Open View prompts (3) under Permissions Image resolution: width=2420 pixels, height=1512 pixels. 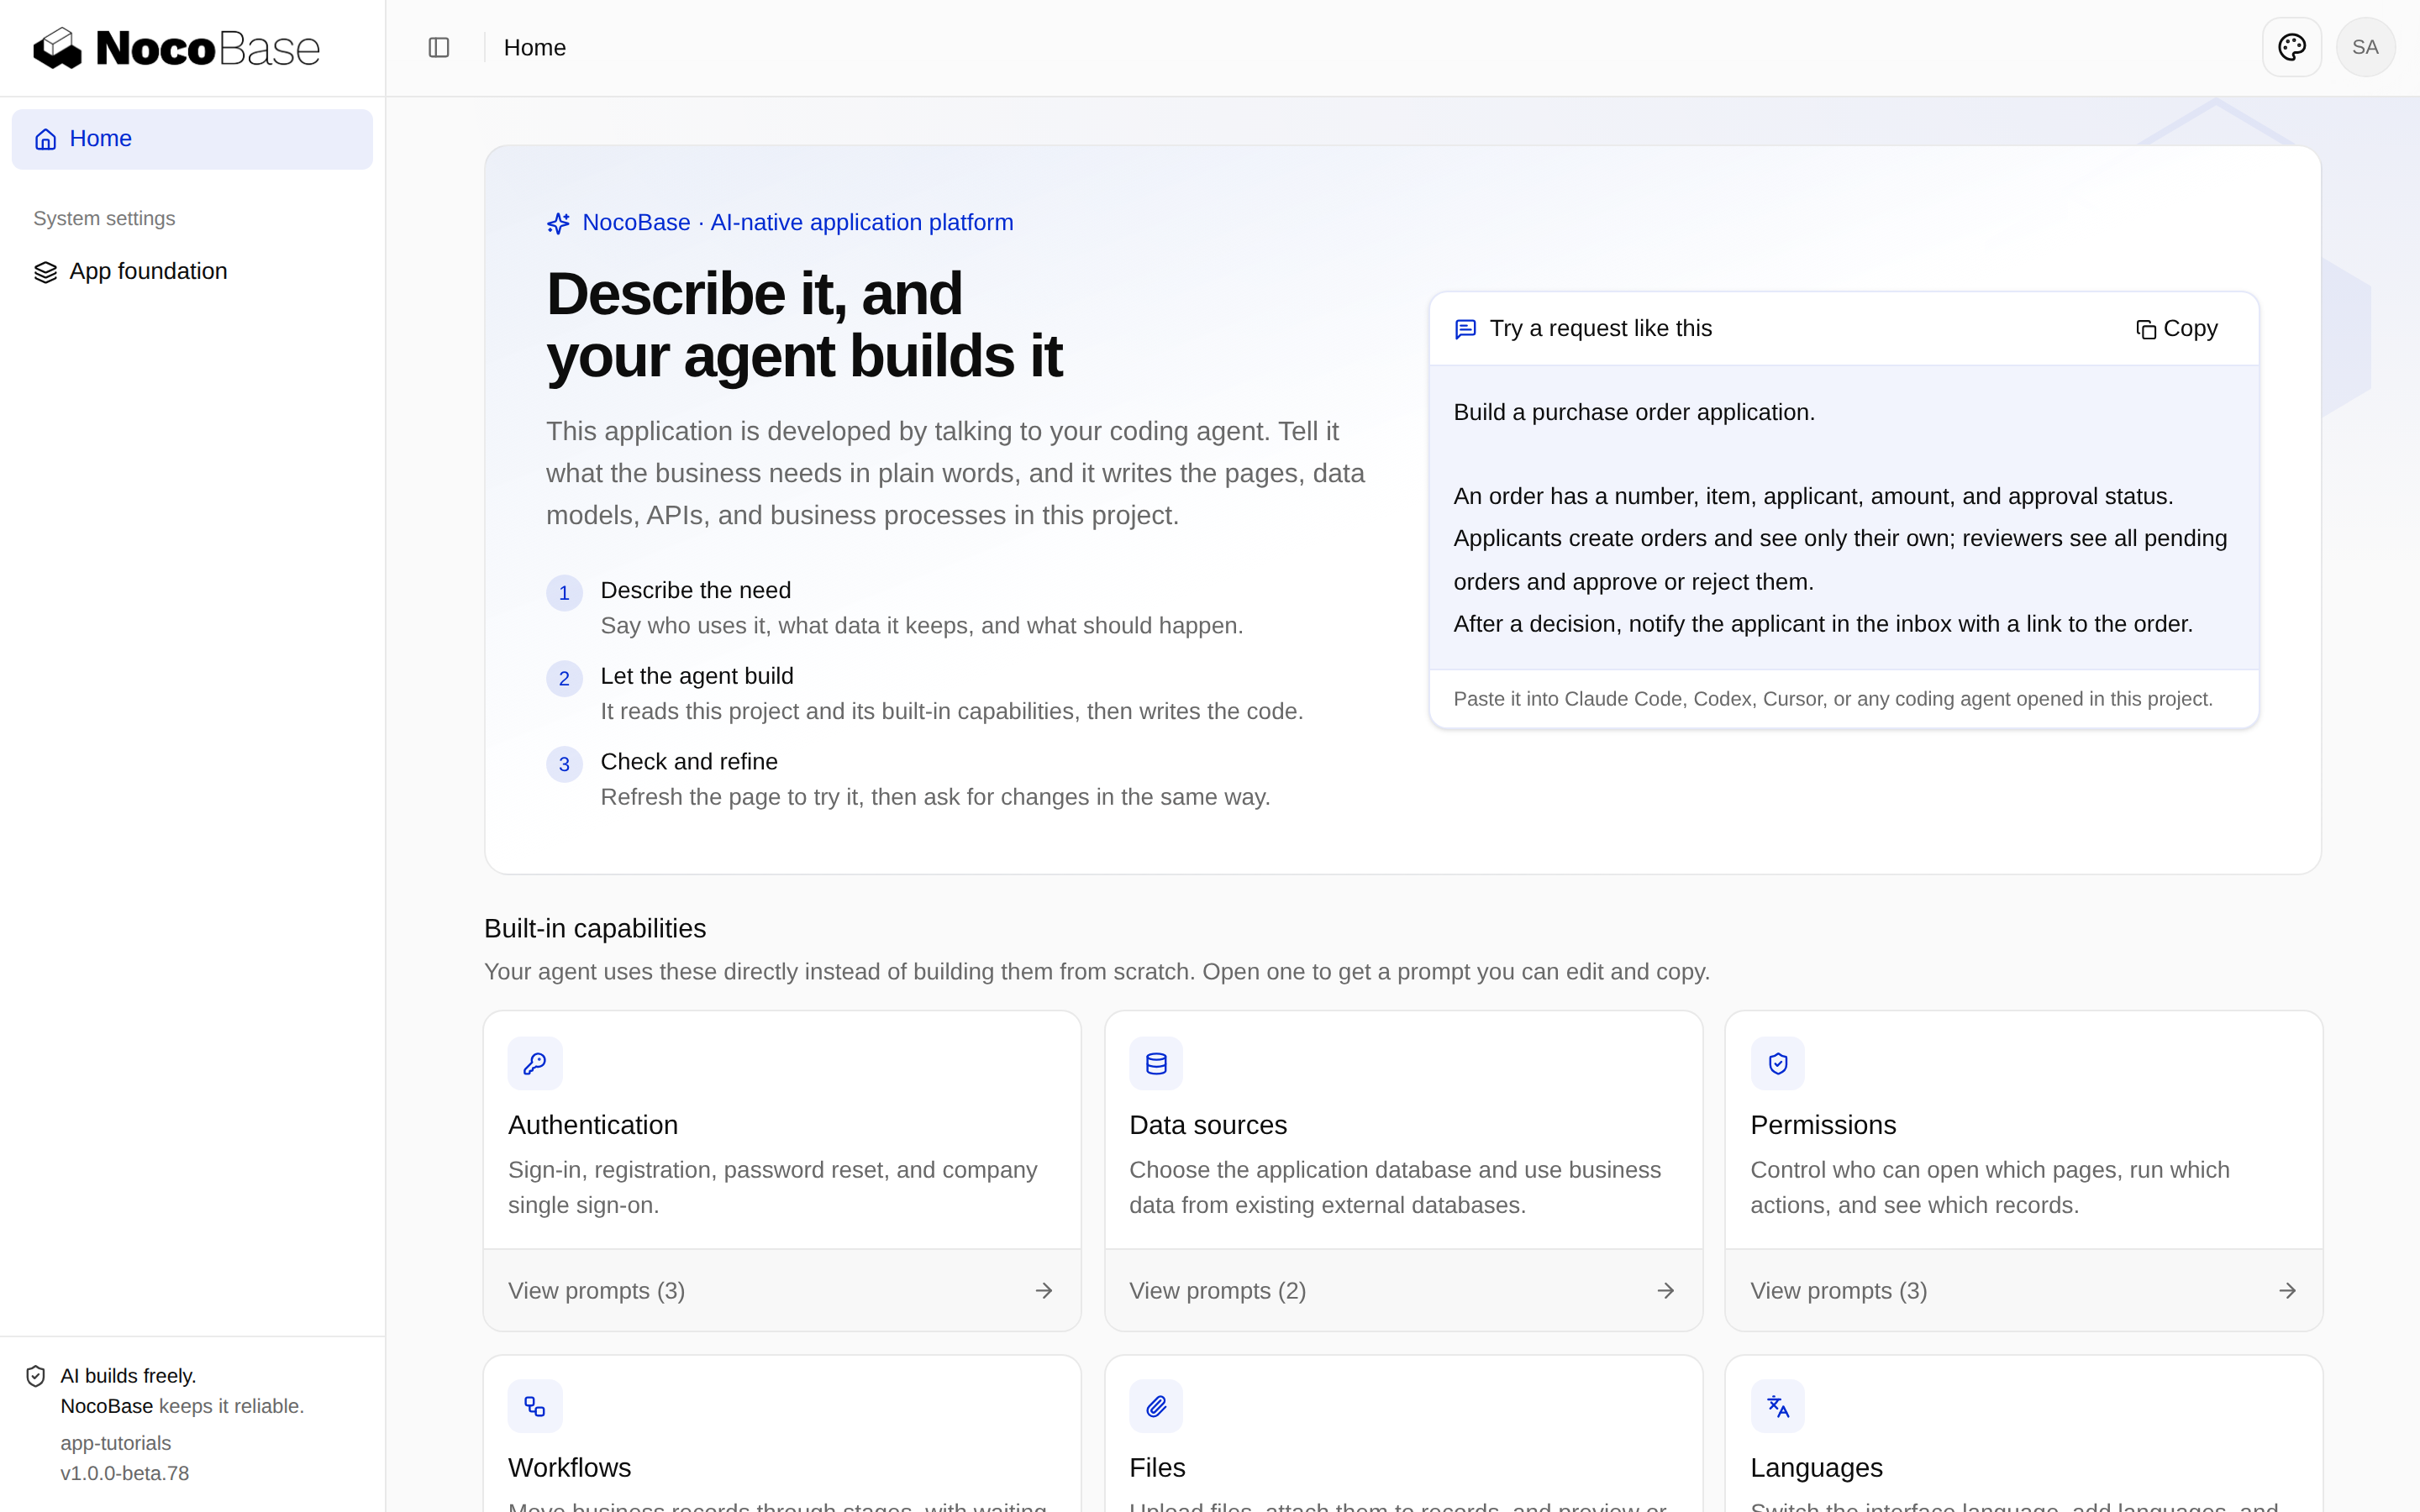[x=2024, y=1290]
